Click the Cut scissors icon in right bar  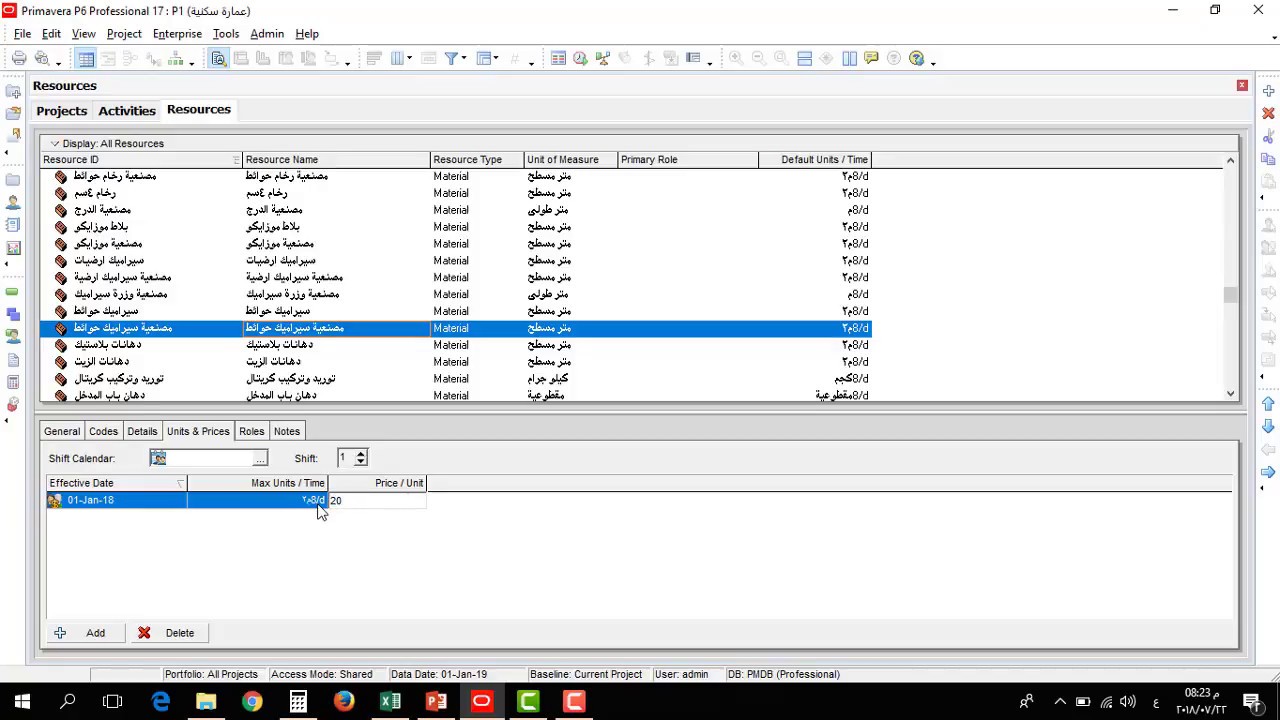(x=1268, y=137)
